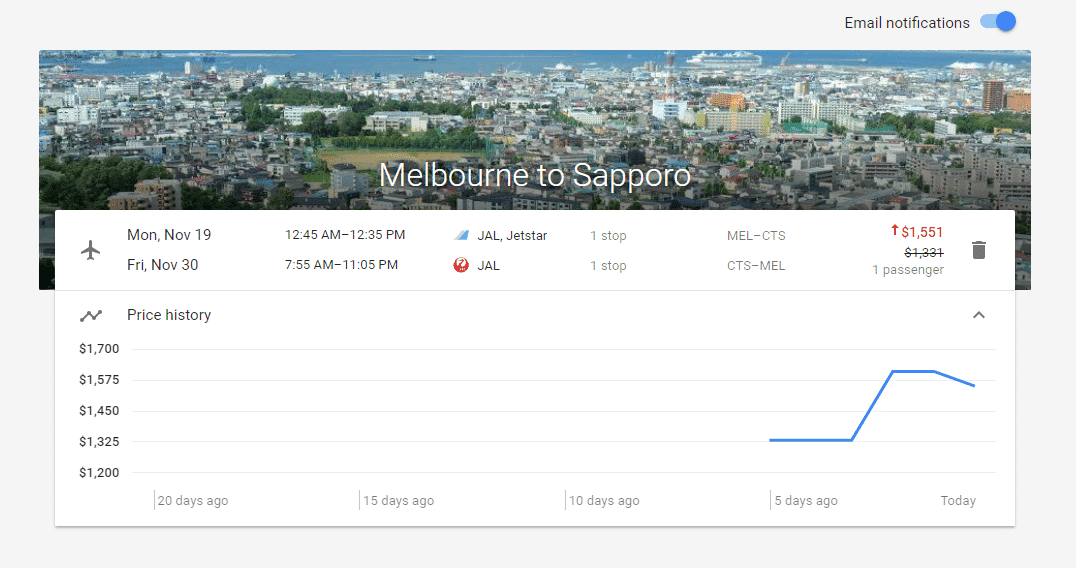This screenshot has width=1076, height=568.
Task: Select the Mon, Nov 19 departure date
Action: 169,235
